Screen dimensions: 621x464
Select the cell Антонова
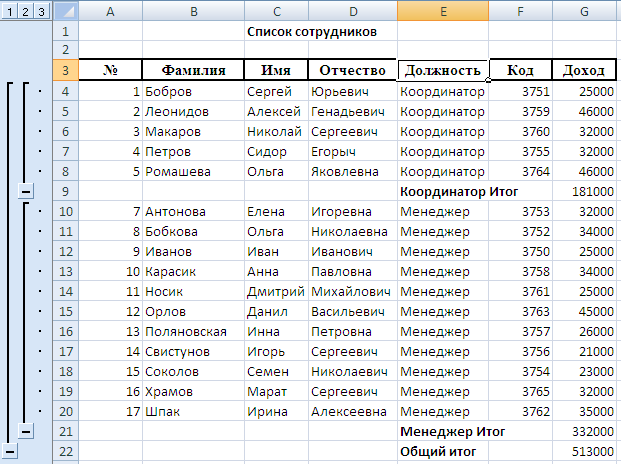[x=193, y=211]
